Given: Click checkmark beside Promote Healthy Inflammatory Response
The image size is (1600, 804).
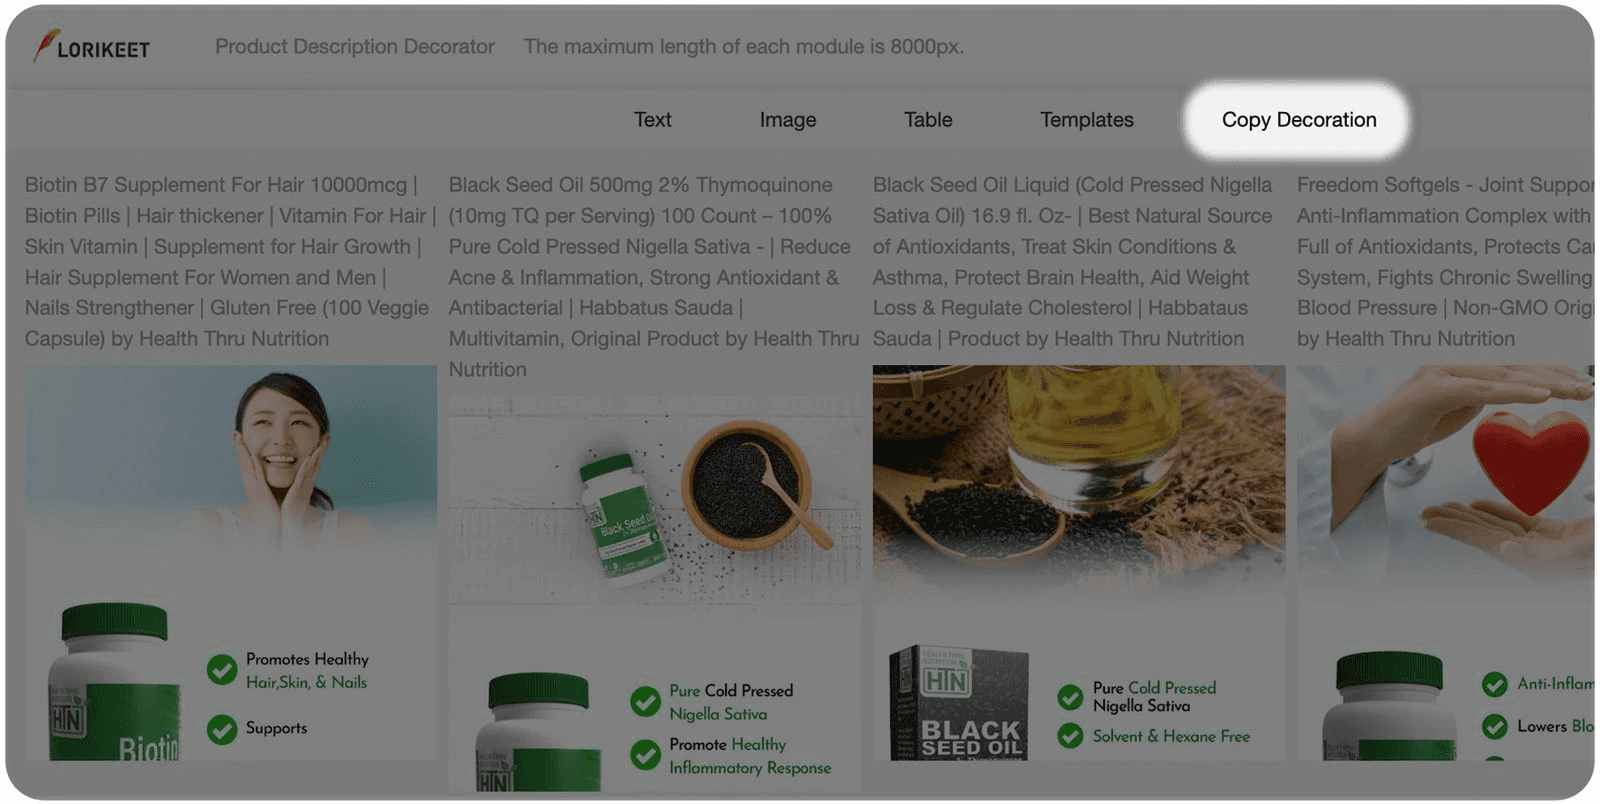Looking at the screenshot, I should pos(645,755).
